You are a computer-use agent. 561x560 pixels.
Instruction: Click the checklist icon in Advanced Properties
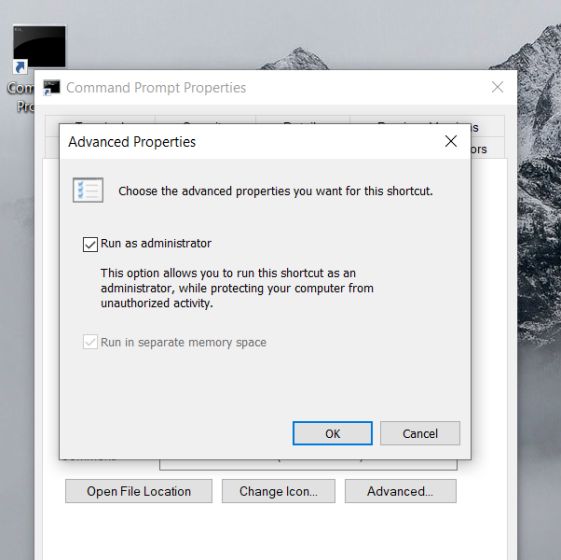click(88, 190)
